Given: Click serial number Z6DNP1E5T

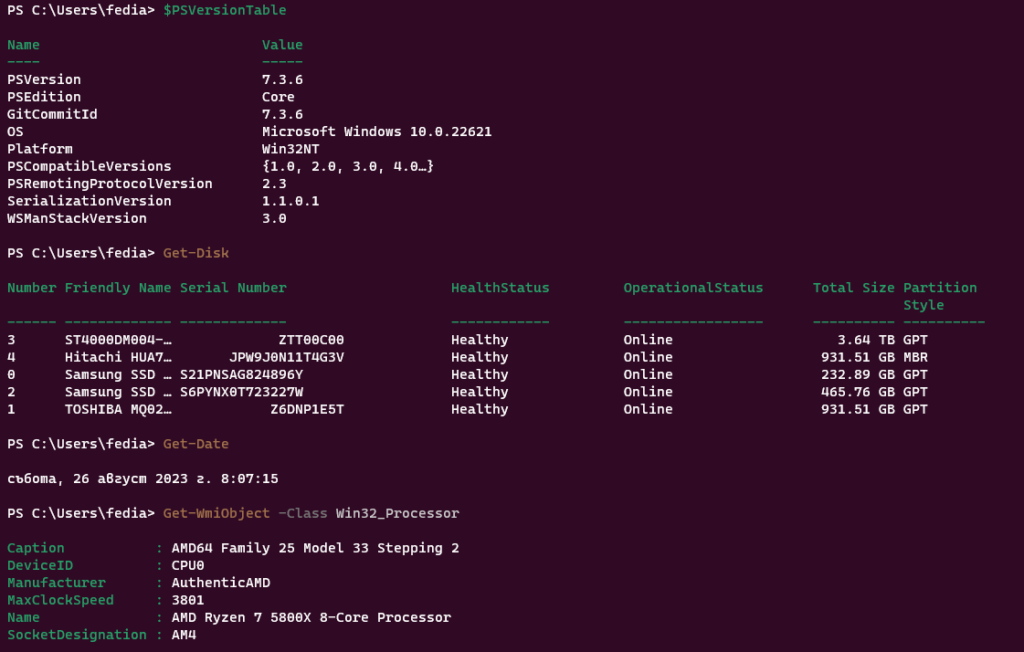Looking at the screenshot, I should 307,409.
